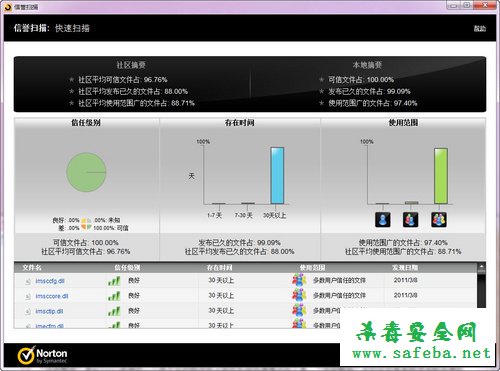Click the single-user usage icon under the chart
500x371 pixels.
[383, 220]
